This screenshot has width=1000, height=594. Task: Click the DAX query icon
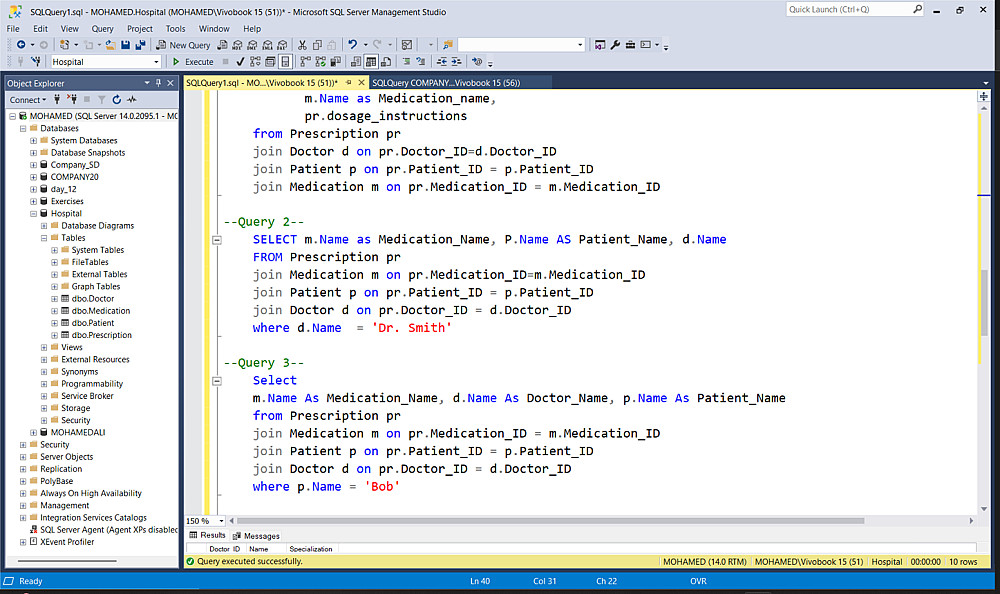click(282, 45)
